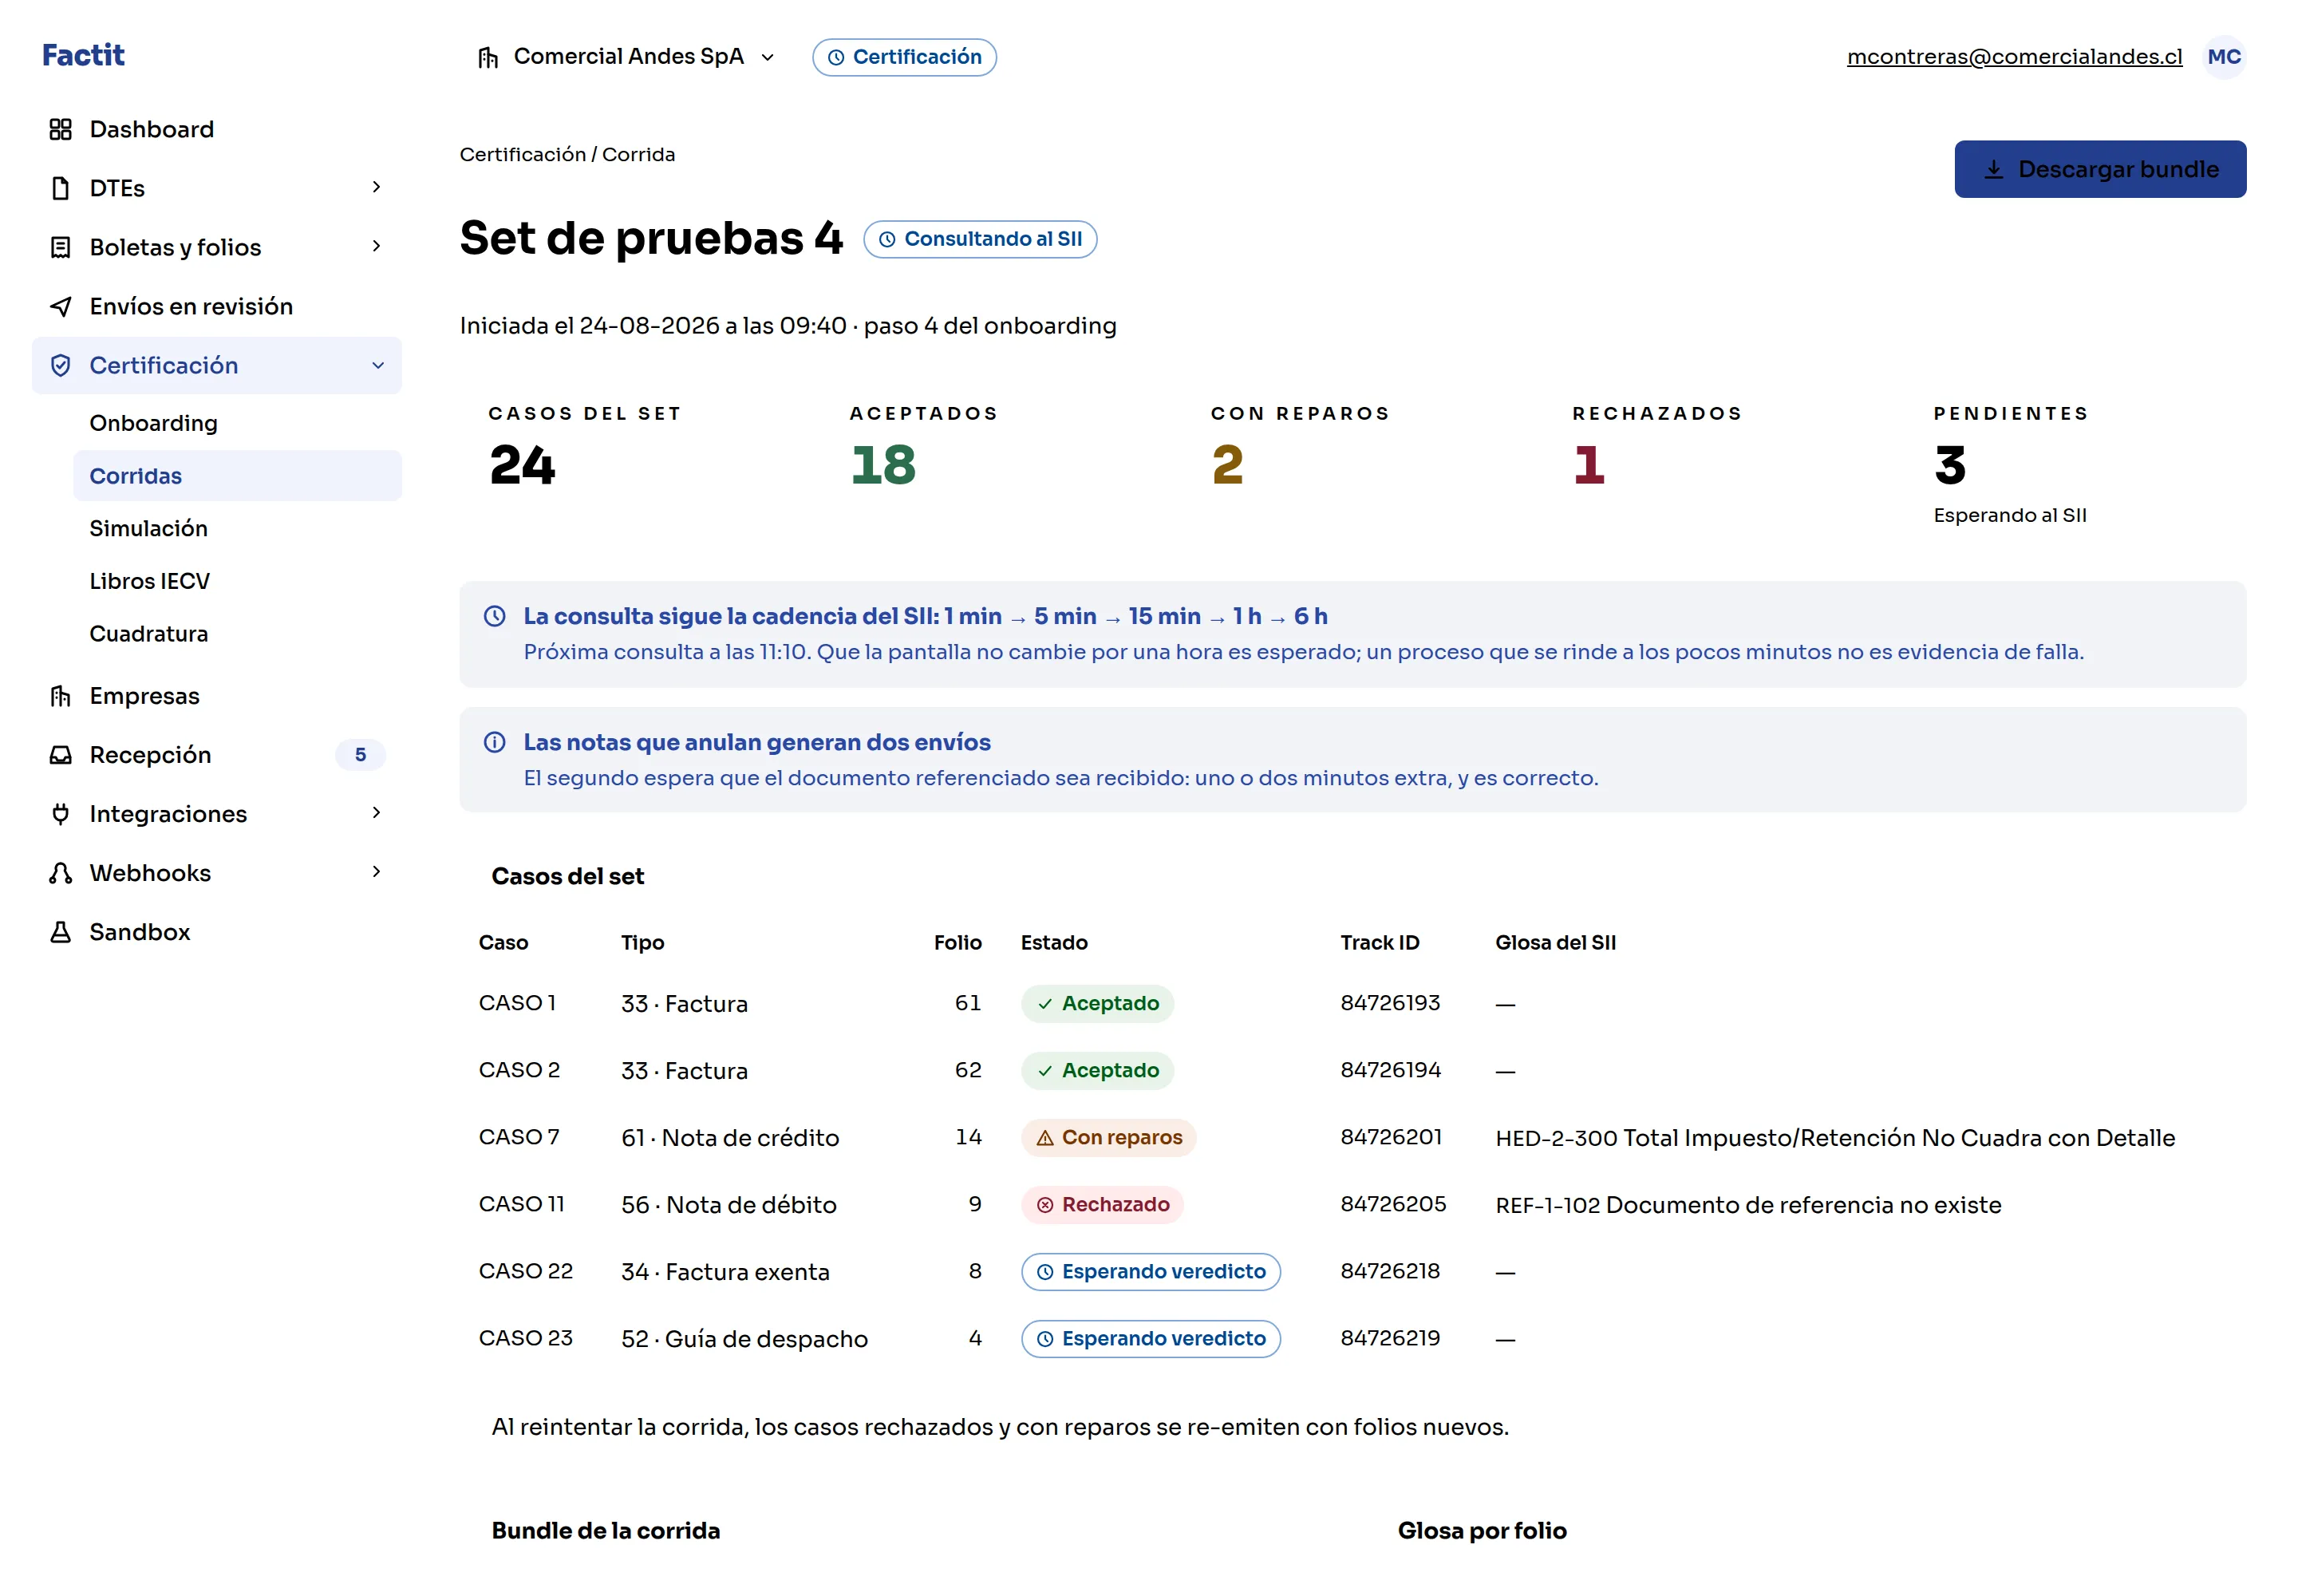2298x1596 pixels.
Task: Click the Aceptado badge for CASO 1
Action: (x=1097, y=1004)
